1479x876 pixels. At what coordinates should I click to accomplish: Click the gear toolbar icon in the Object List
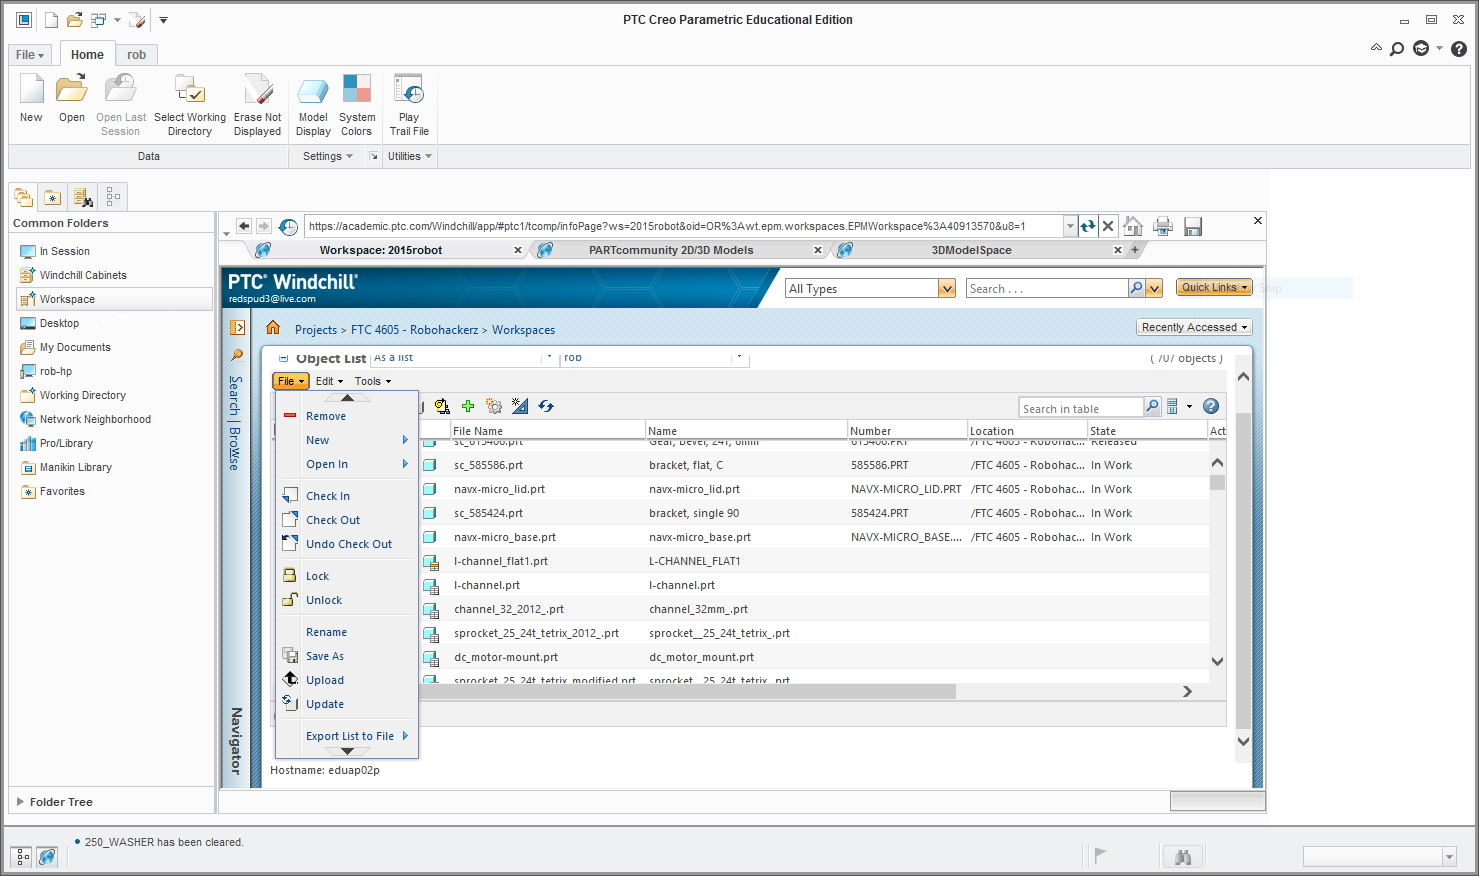coord(494,406)
